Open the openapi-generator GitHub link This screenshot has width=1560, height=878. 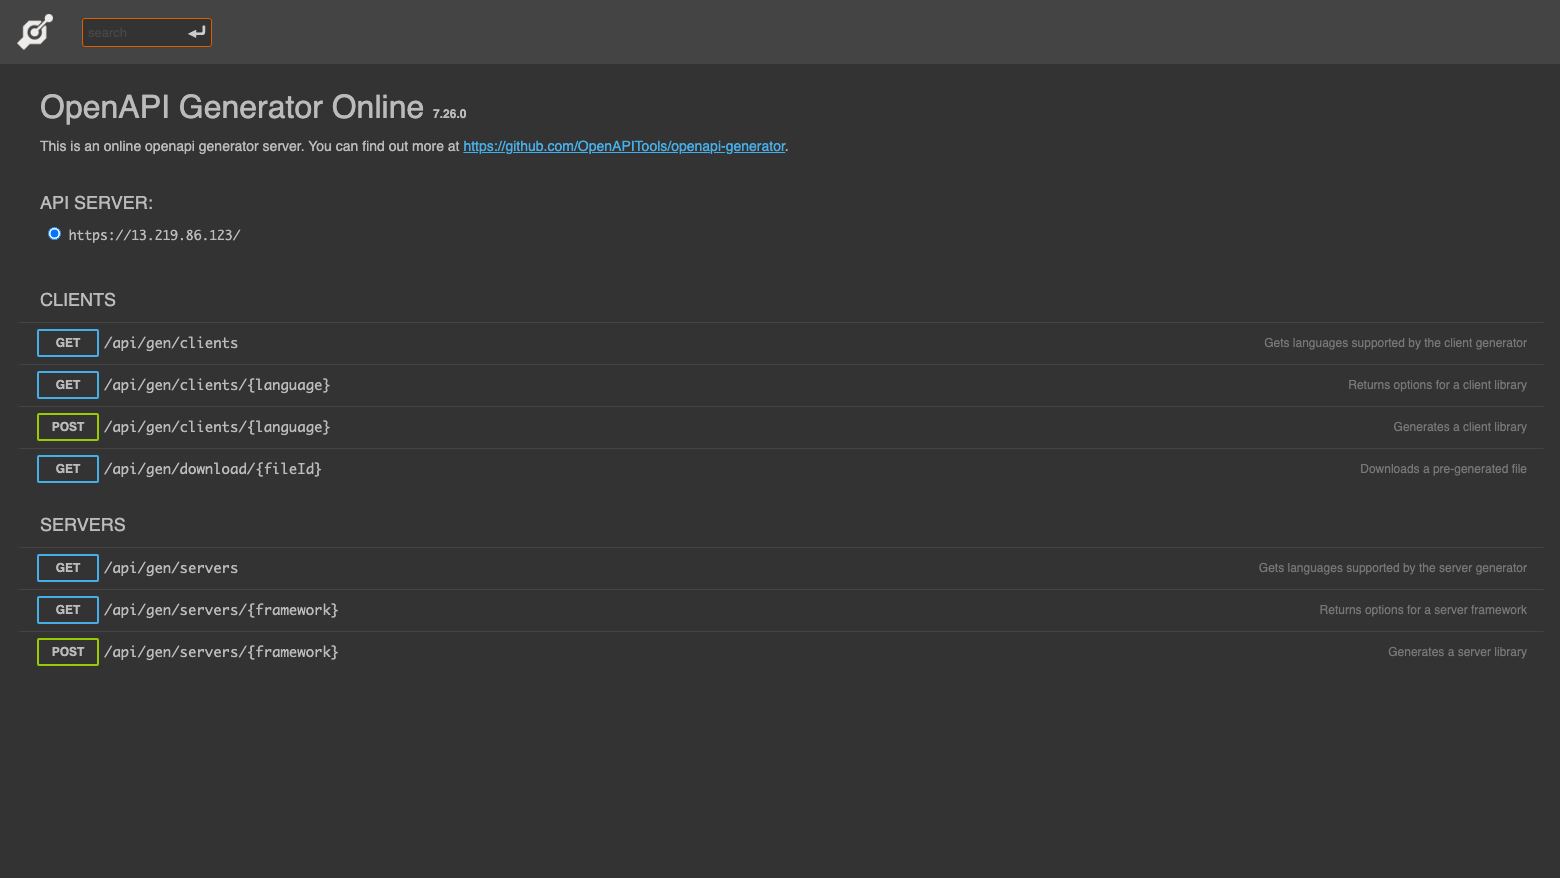pos(624,146)
